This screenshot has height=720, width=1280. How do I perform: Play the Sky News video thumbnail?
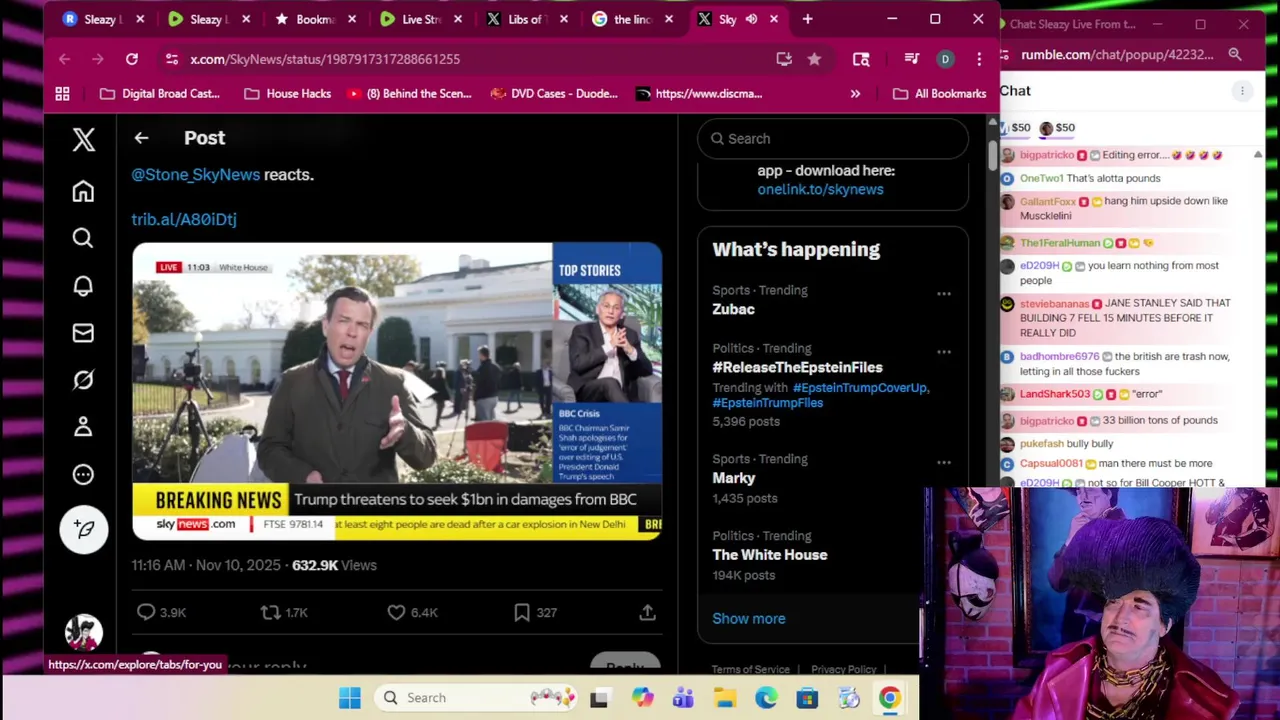pyautogui.click(x=397, y=391)
